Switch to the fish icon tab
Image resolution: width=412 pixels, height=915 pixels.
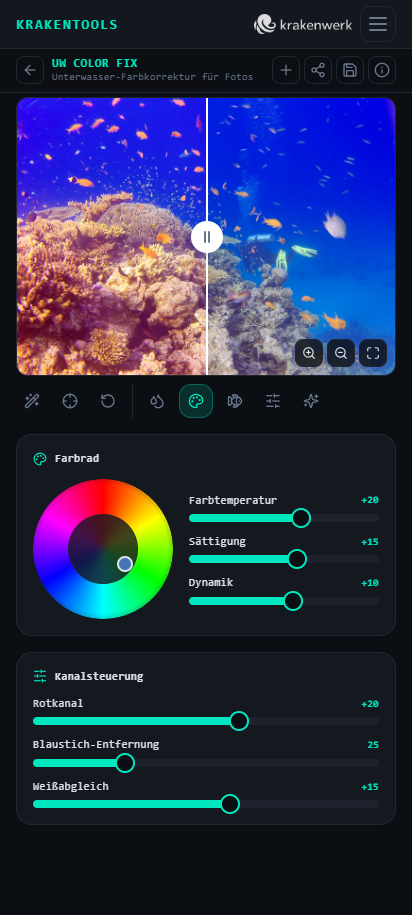click(235, 401)
